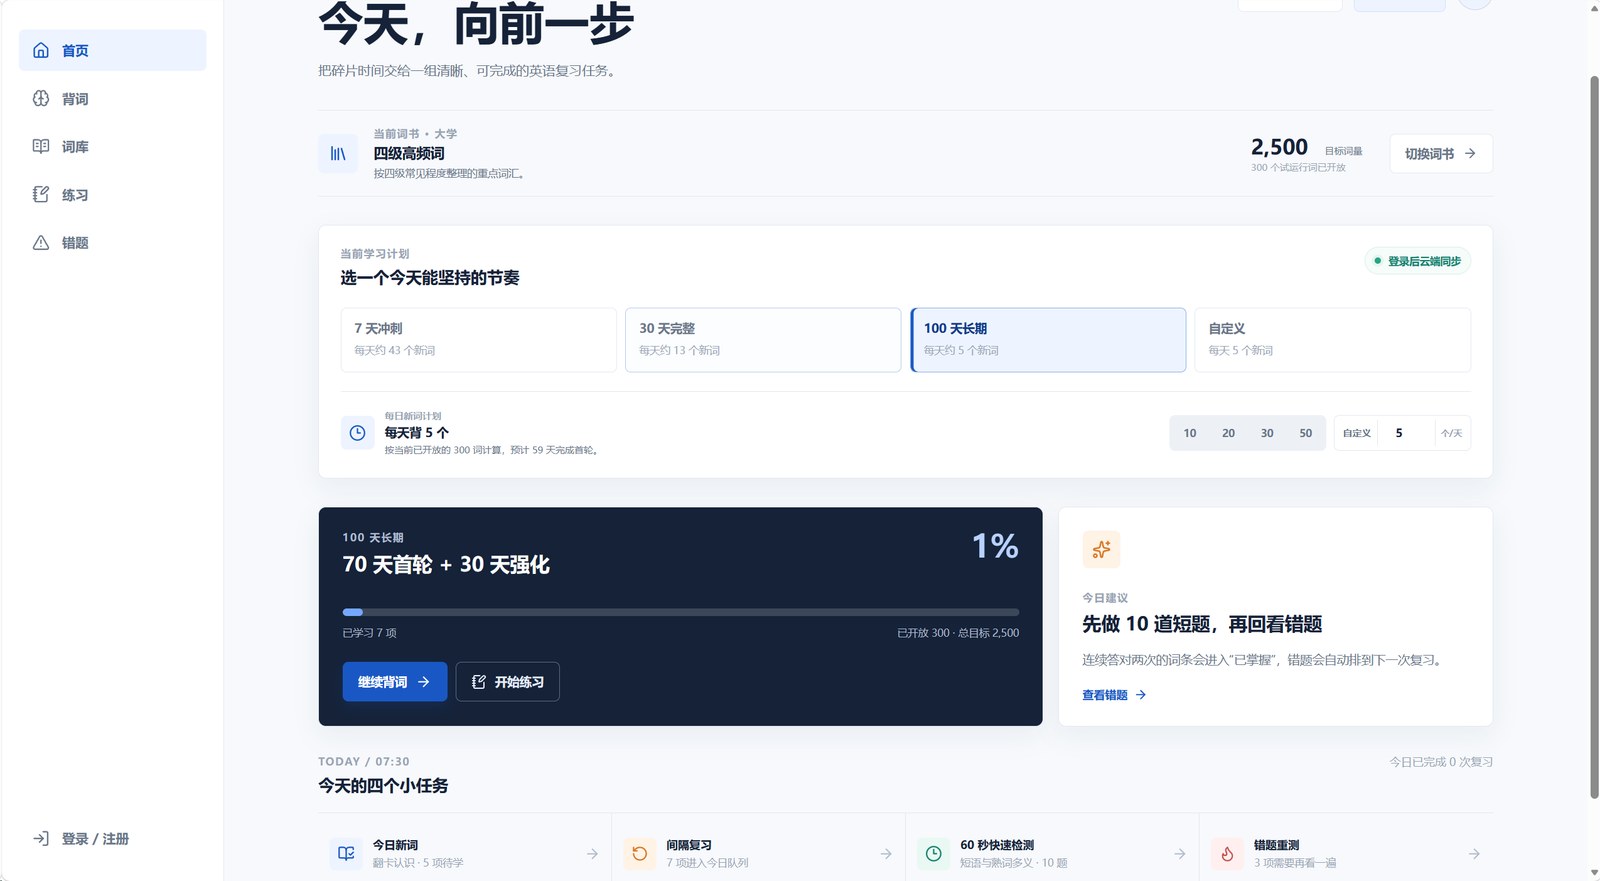
Task: Open the 登录 / 注册 sidebar link
Action: 113,838
